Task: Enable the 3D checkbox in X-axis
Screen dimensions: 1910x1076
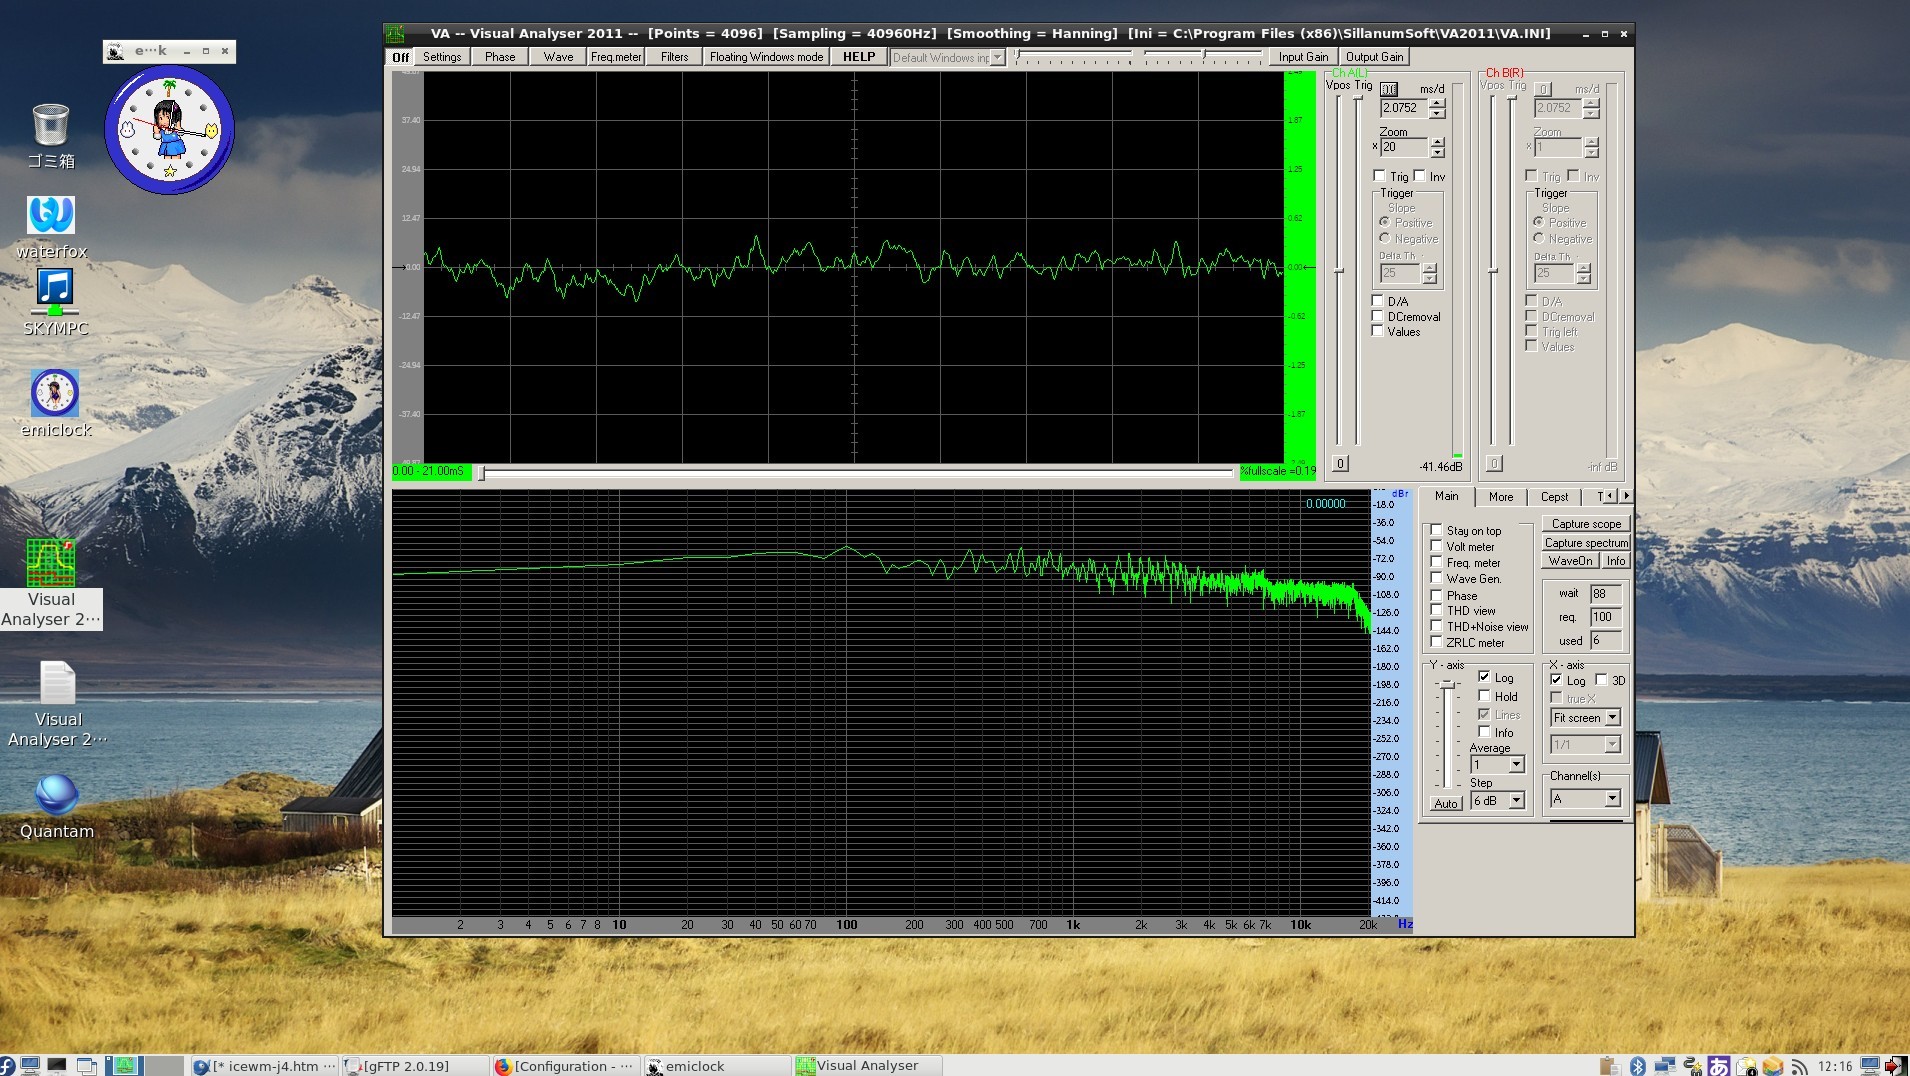Action: point(1602,680)
